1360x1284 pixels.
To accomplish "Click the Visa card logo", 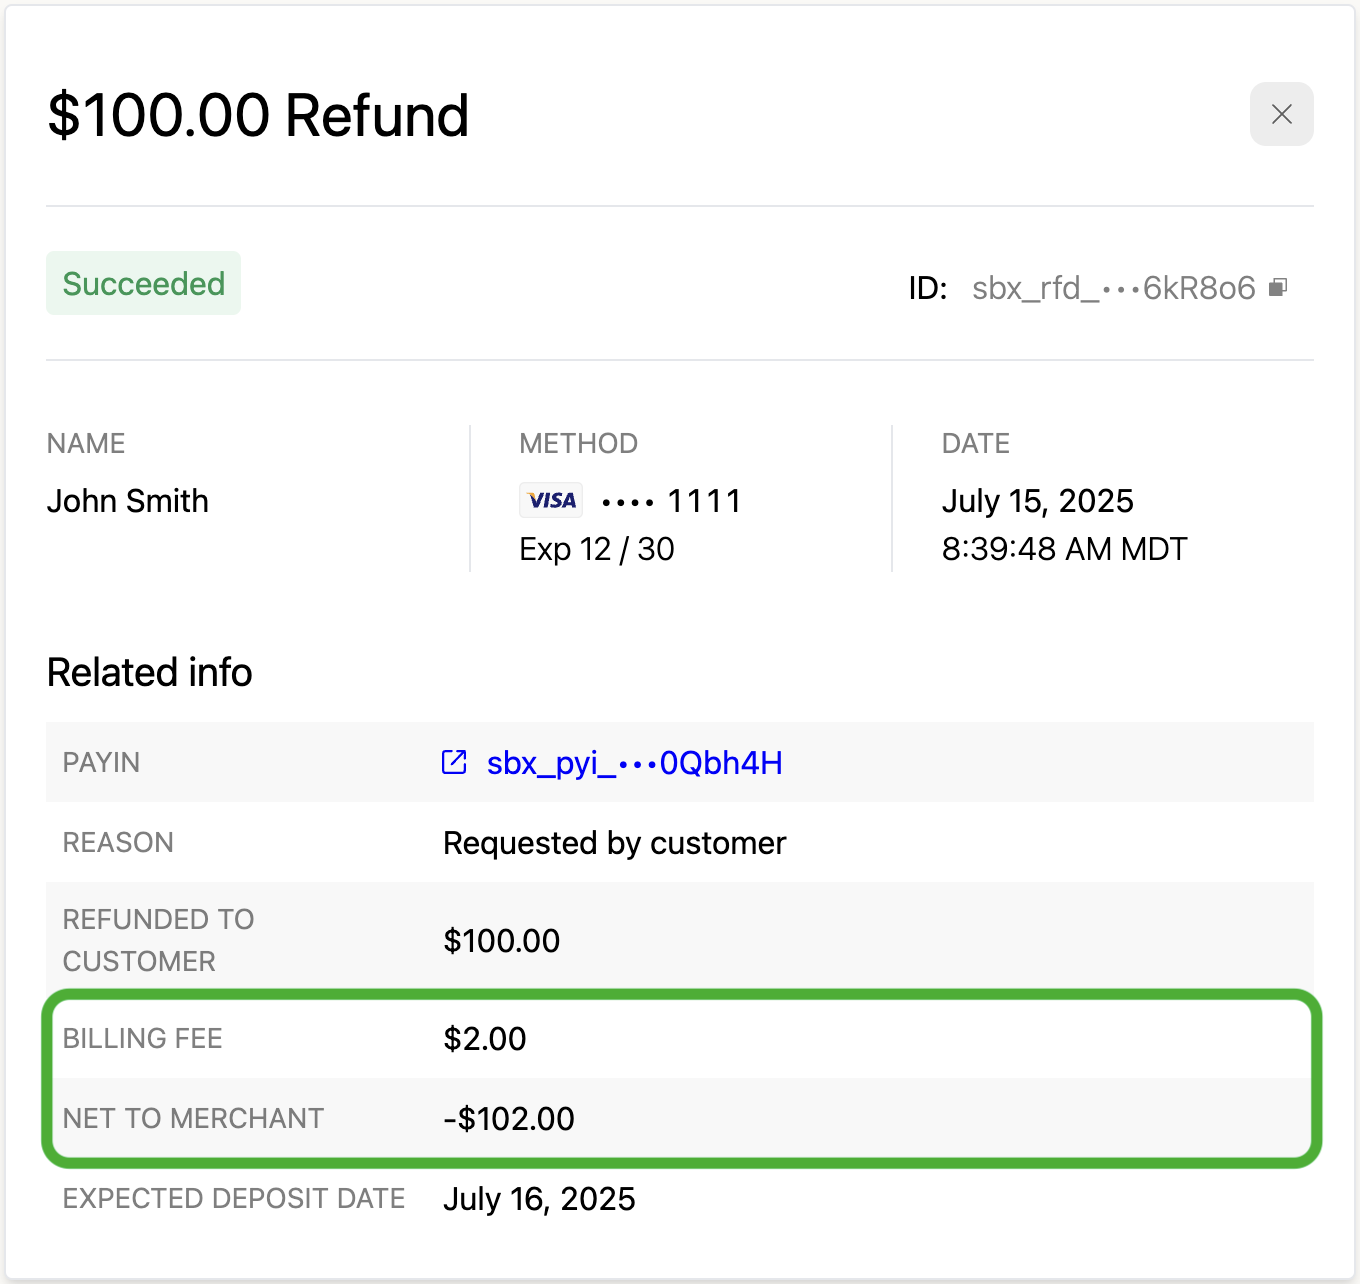I will tap(551, 500).
